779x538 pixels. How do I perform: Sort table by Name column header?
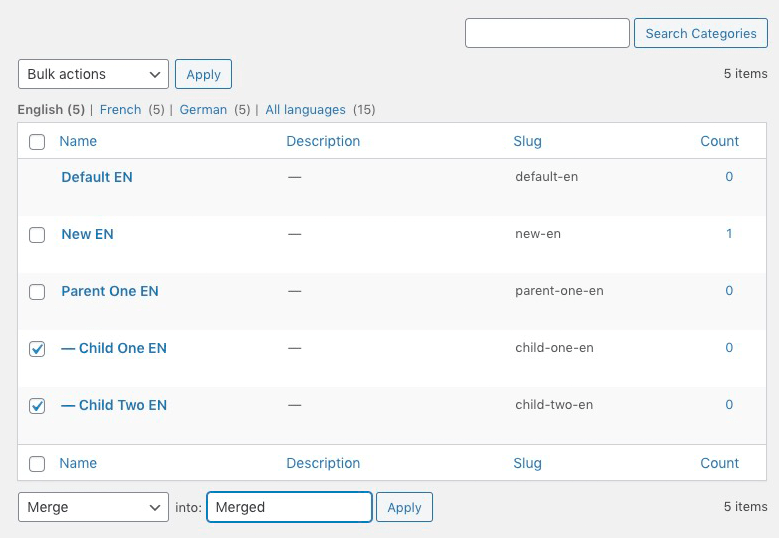(78, 141)
